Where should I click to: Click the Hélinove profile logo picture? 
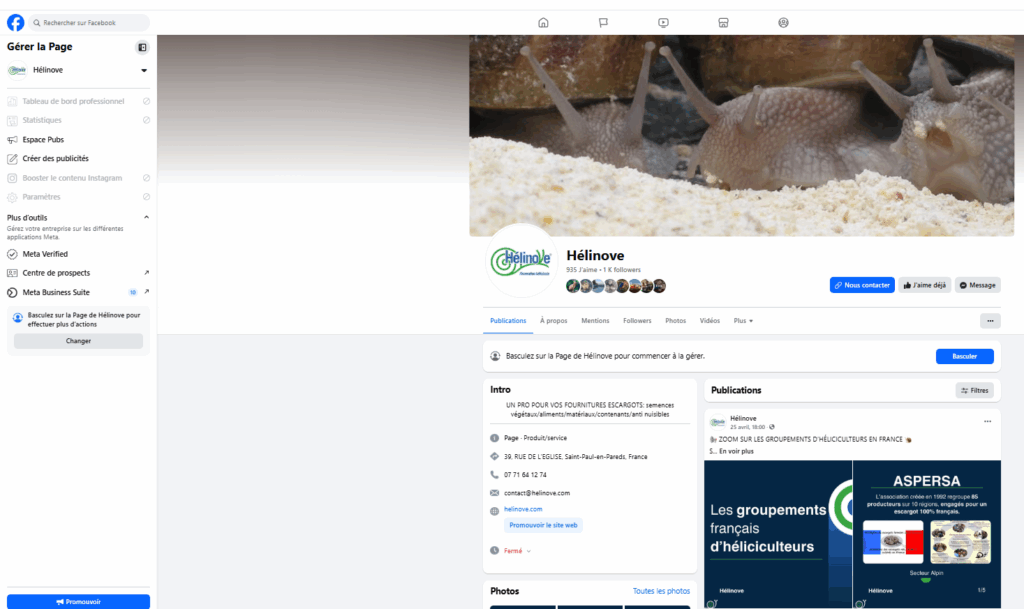521,260
